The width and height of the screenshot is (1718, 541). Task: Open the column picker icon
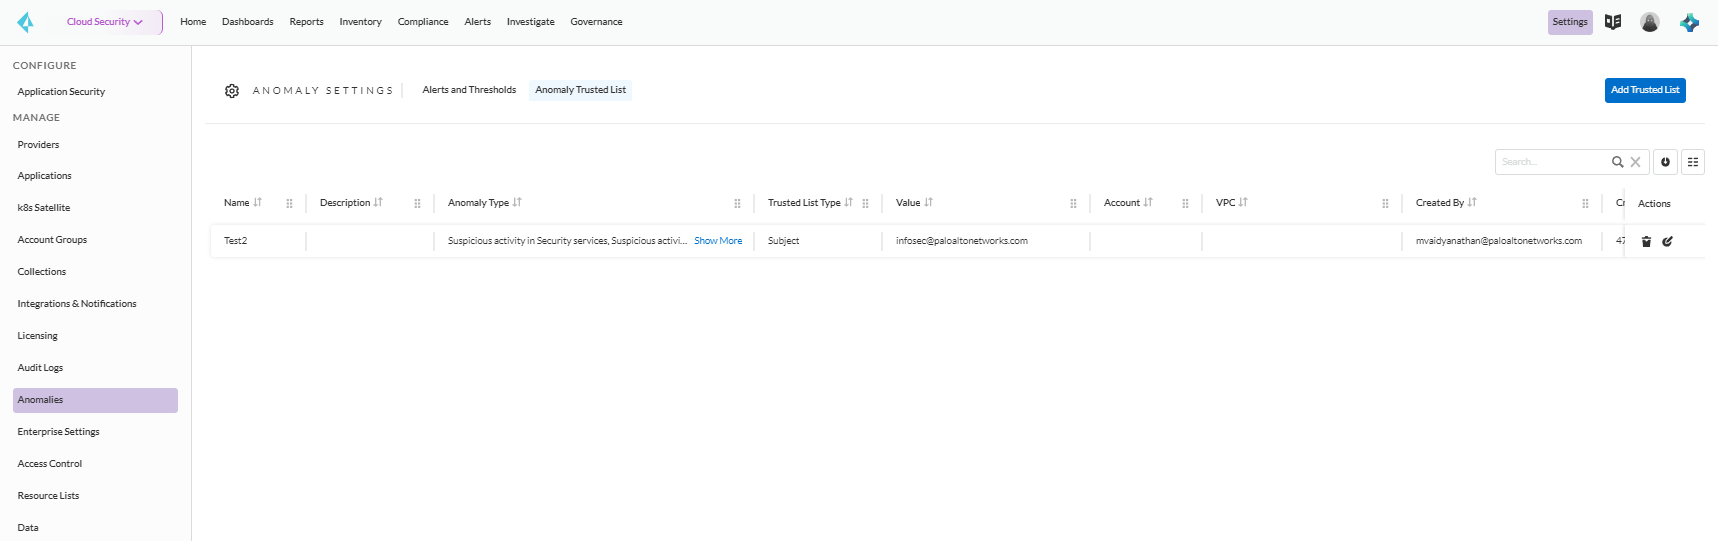(x=1693, y=162)
